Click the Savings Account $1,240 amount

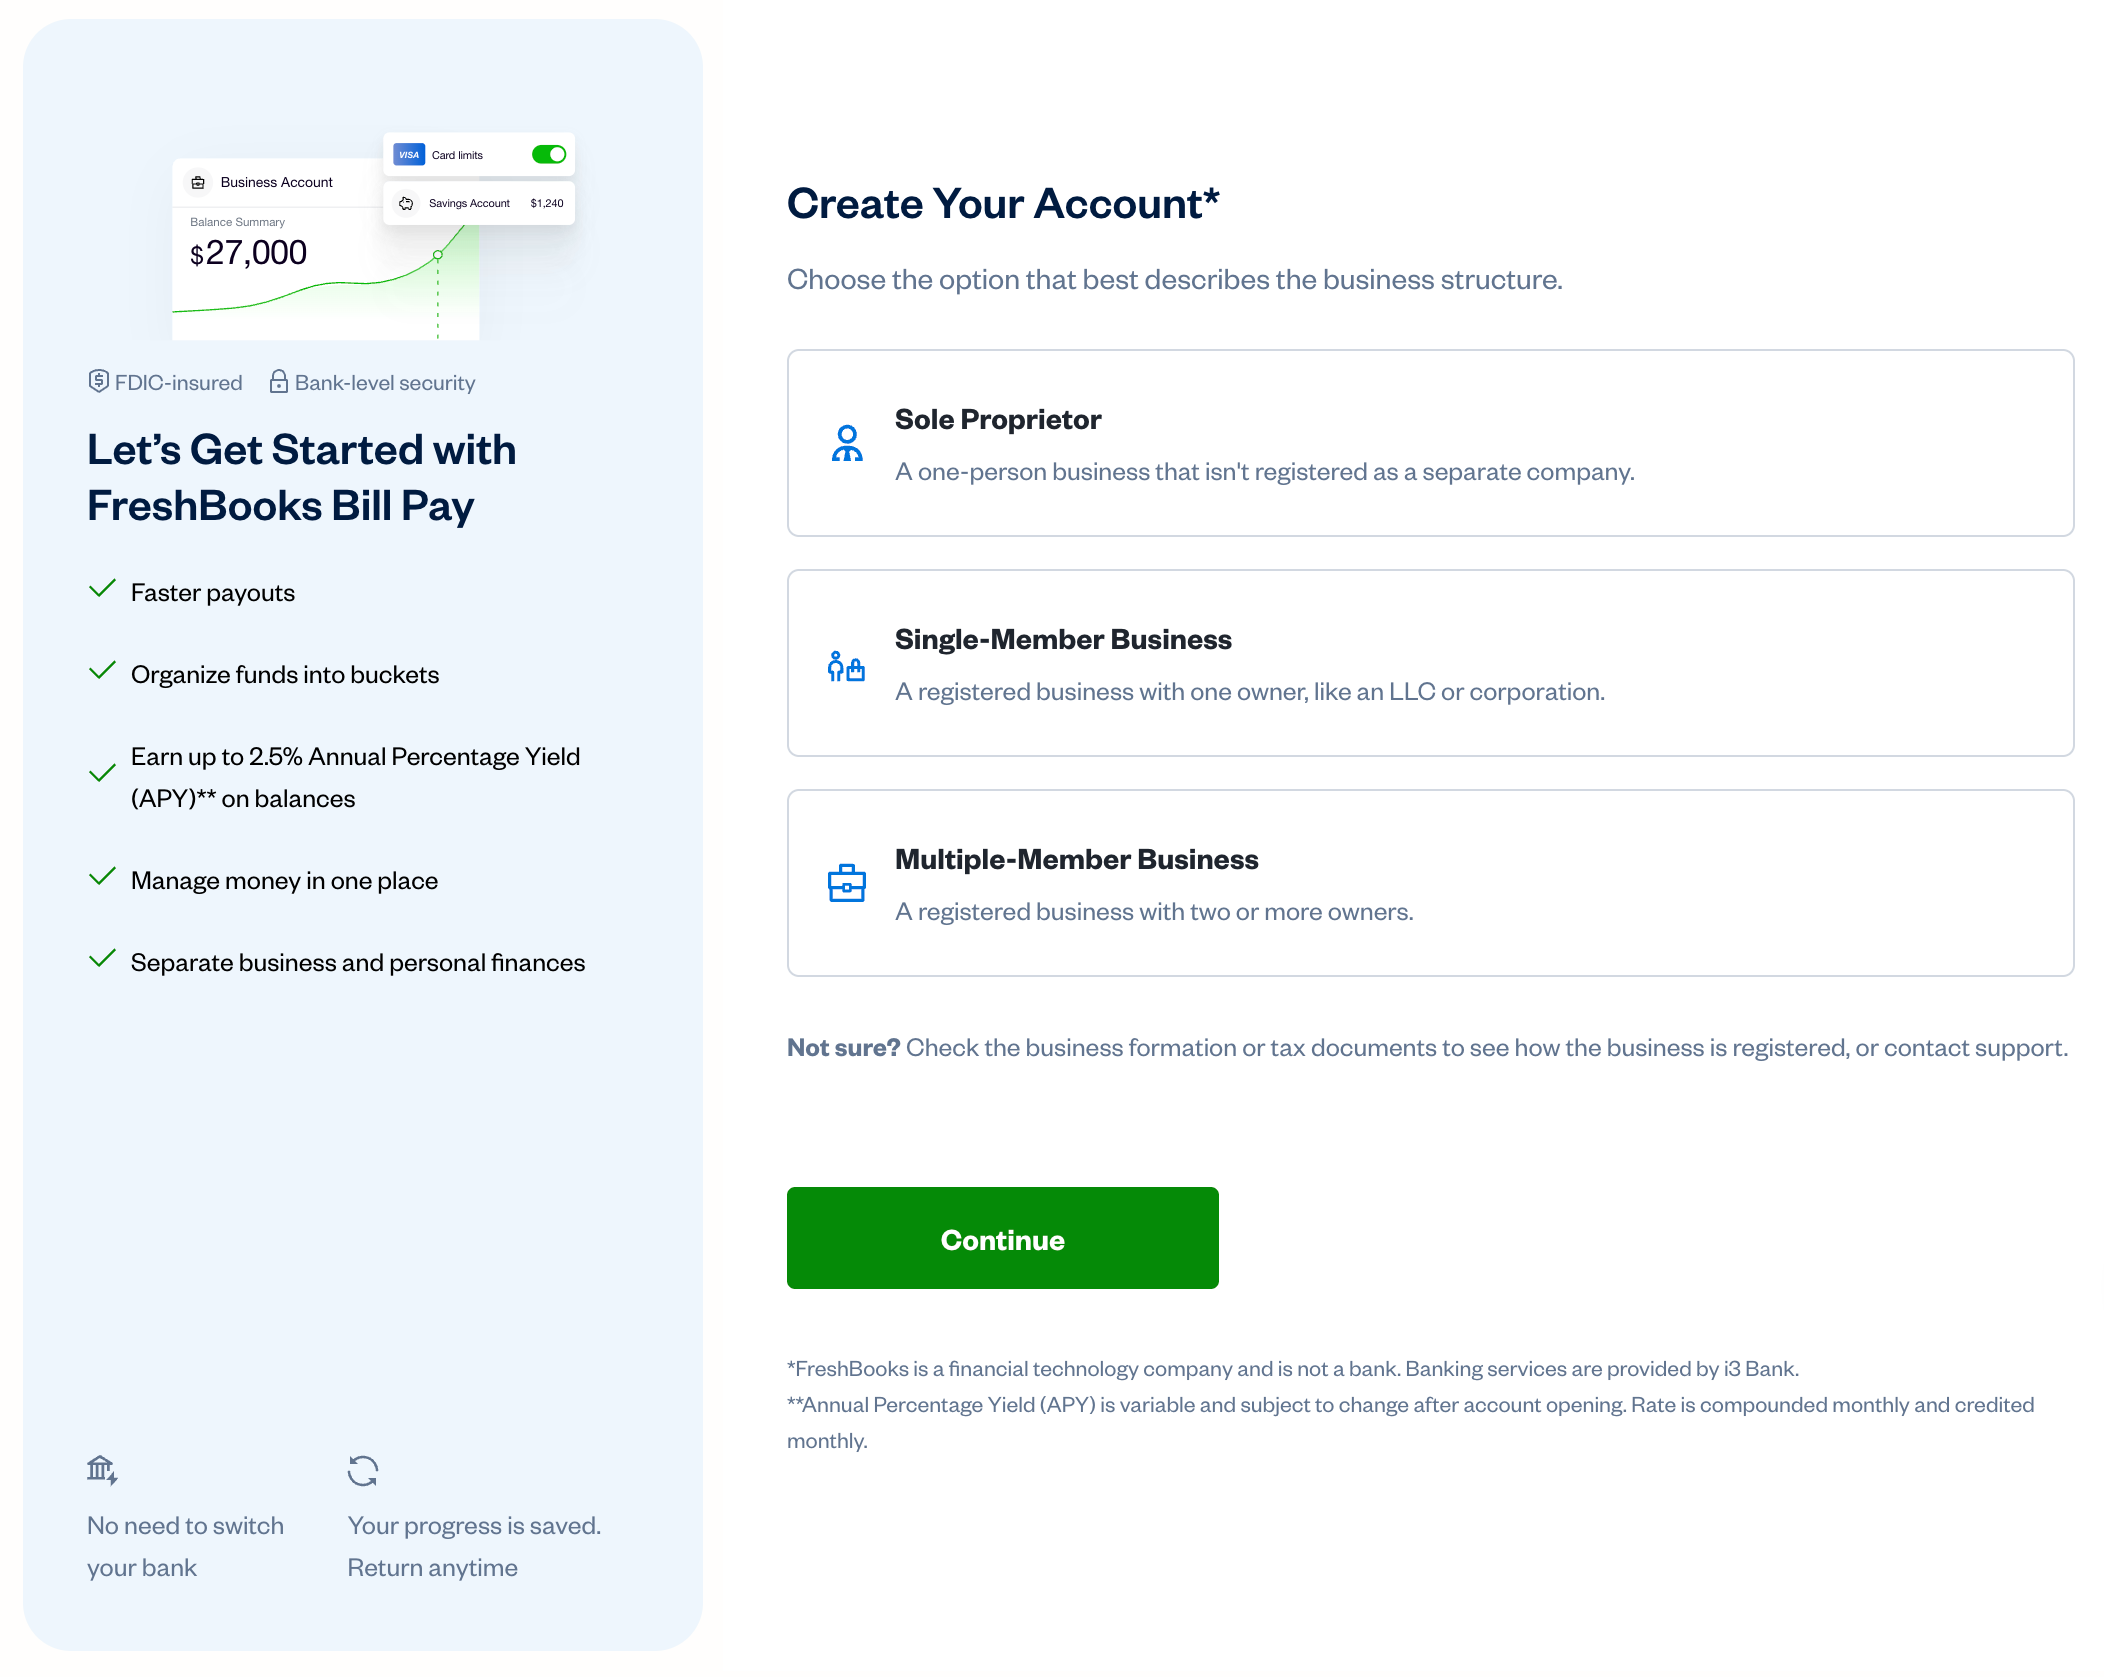click(547, 203)
